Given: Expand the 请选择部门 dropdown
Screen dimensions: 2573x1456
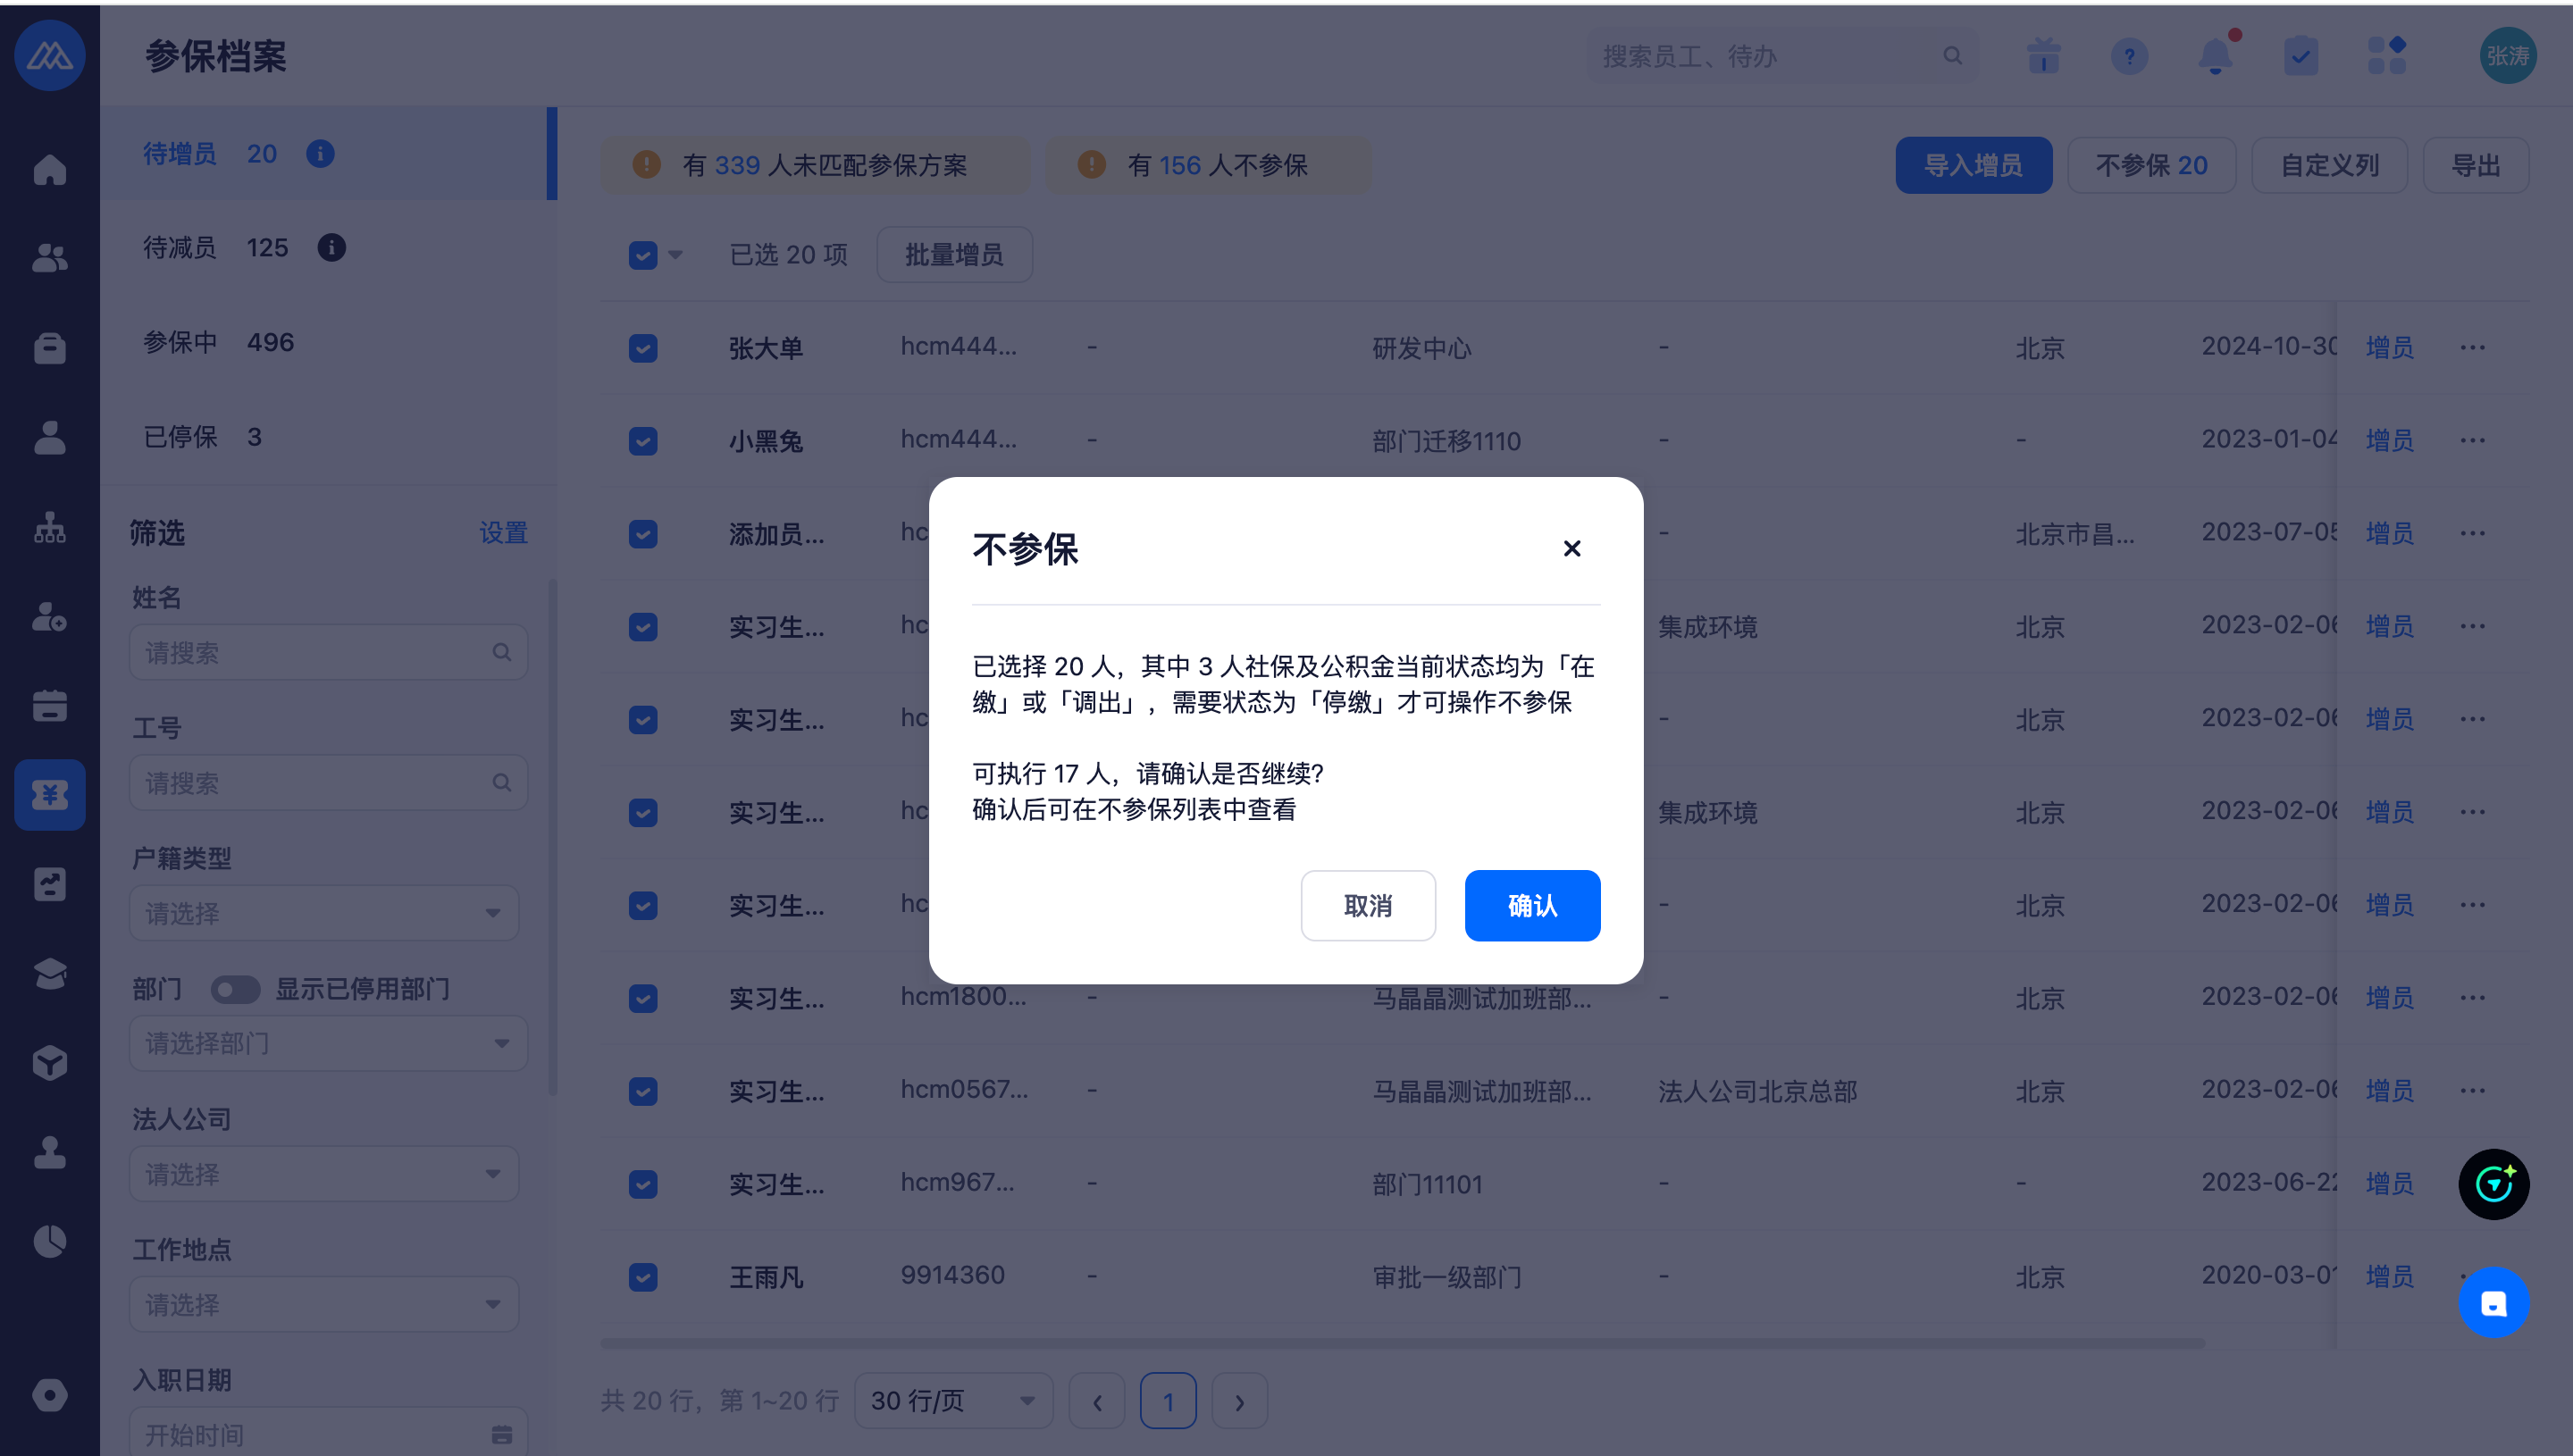Looking at the screenshot, I should (x=328, y=1043).
